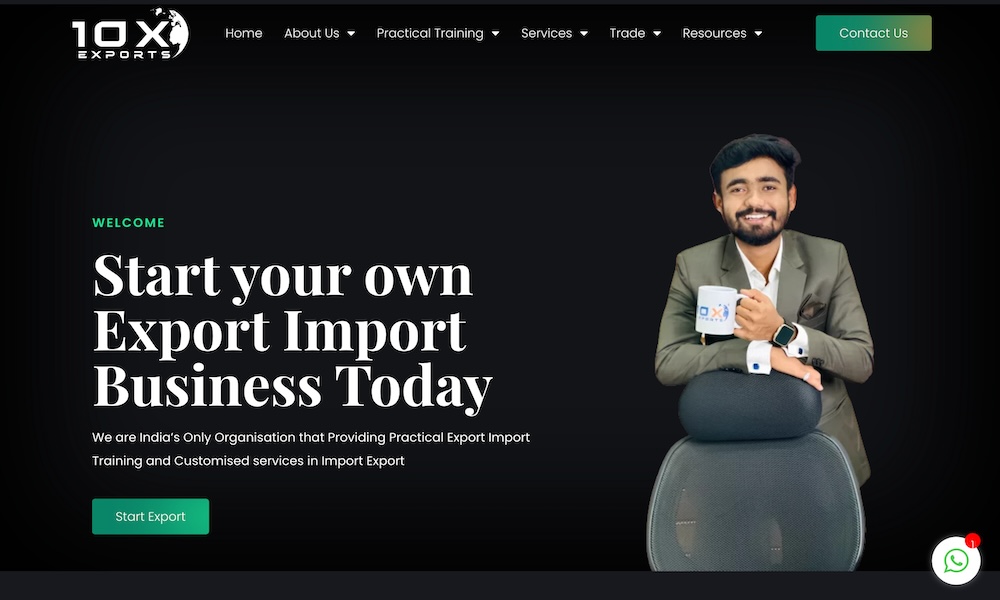Open the WhatsApp chat bubble
The width and height of the screenshot is (1000, 600).
[956, 560]
